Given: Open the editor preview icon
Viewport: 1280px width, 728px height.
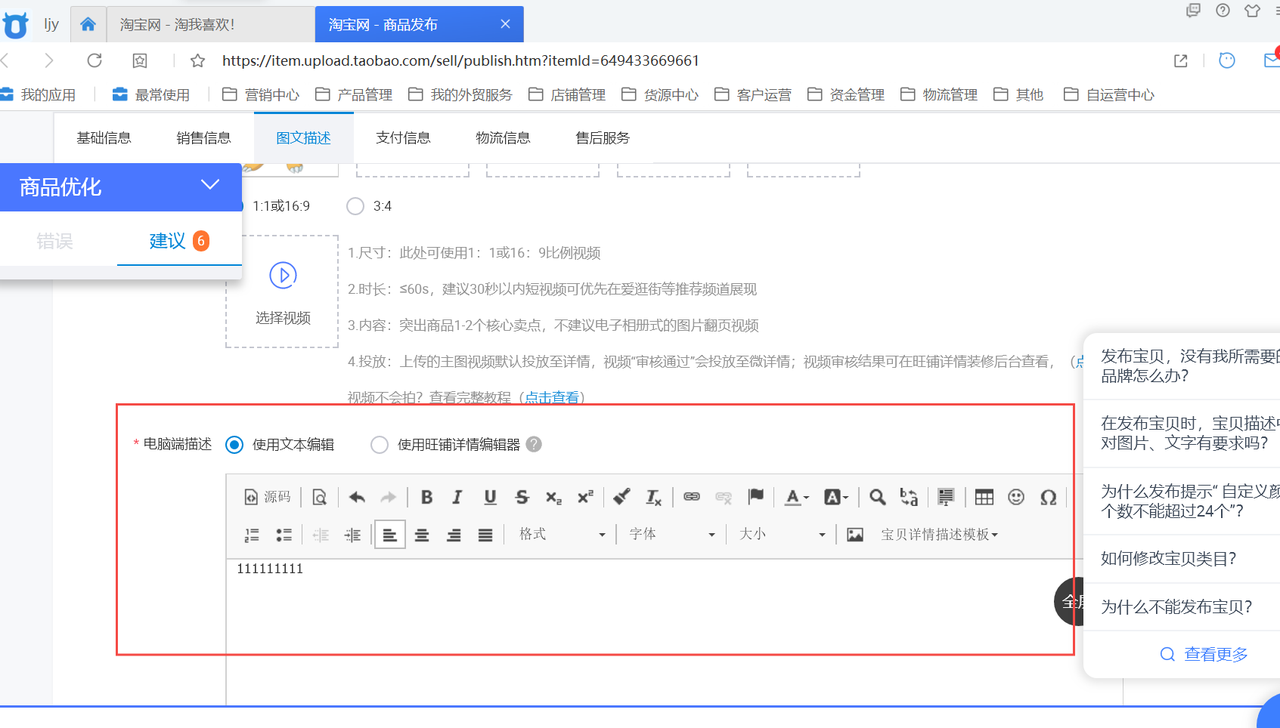Looking at the screenshot, I should click(319, 497).
